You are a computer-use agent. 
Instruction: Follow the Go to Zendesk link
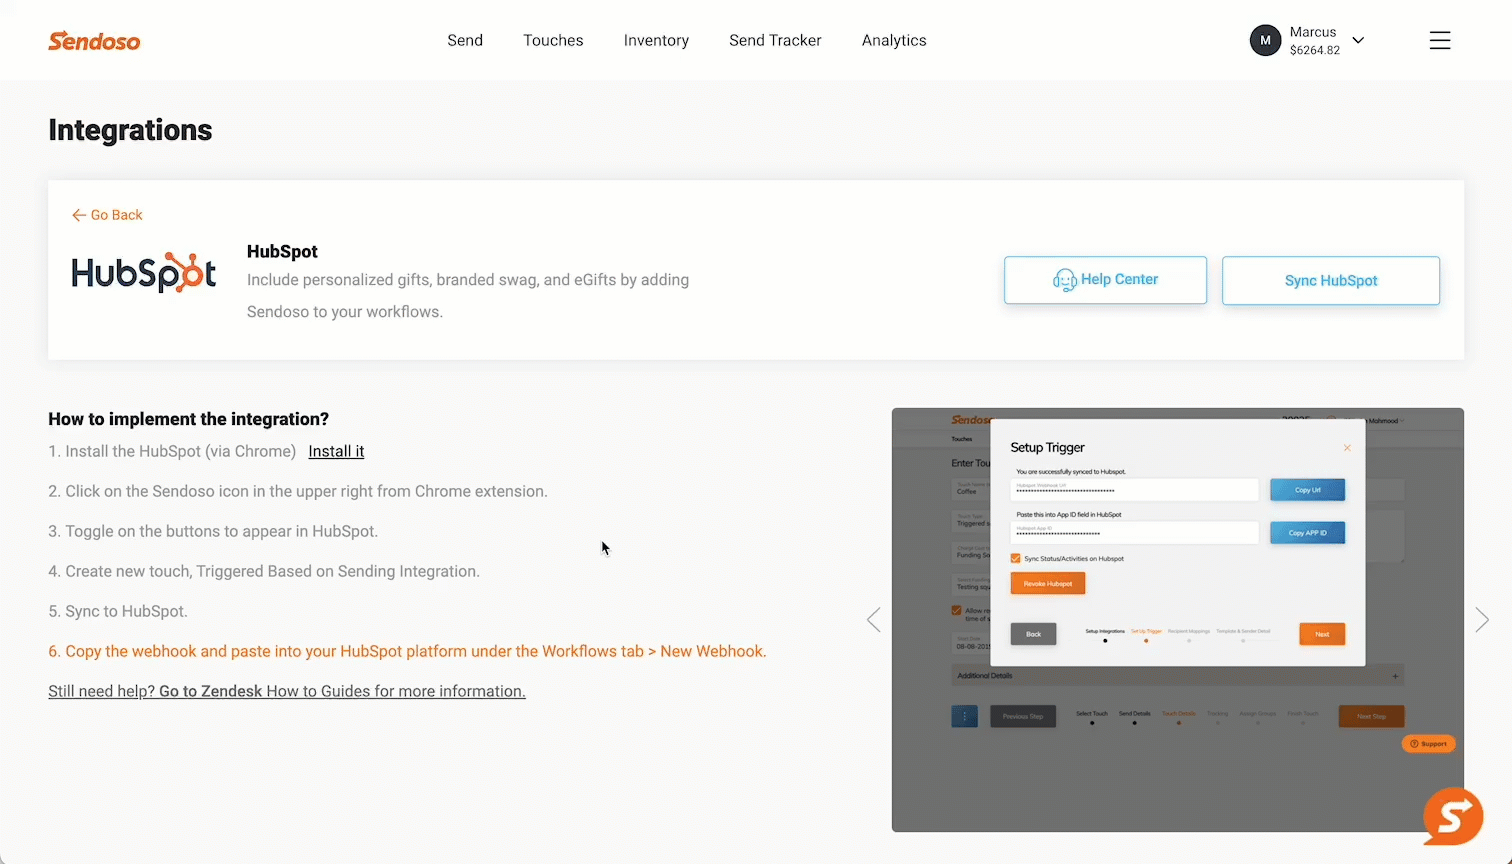(x=210, y=691)
